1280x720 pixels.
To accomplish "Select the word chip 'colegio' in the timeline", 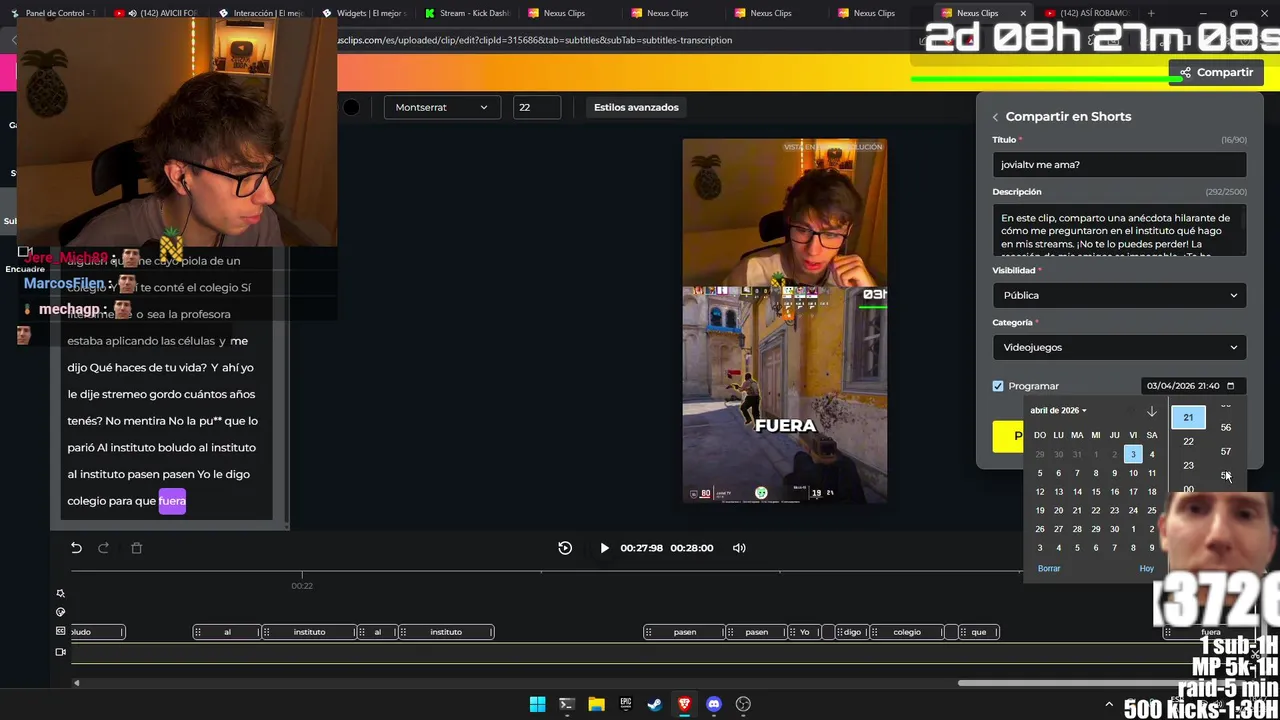I will (907, 632).
